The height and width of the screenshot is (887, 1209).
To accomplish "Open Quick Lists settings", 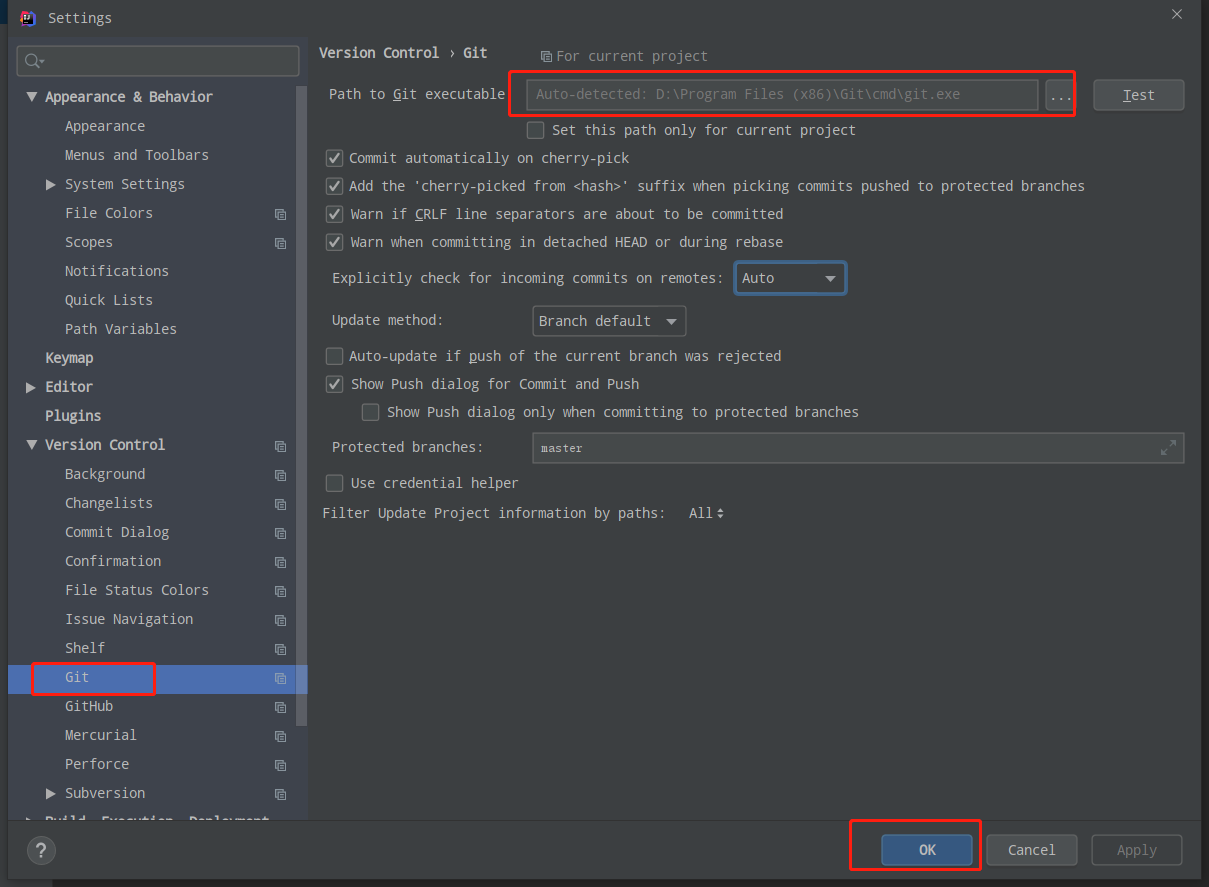I will click(x=109, y=300).
